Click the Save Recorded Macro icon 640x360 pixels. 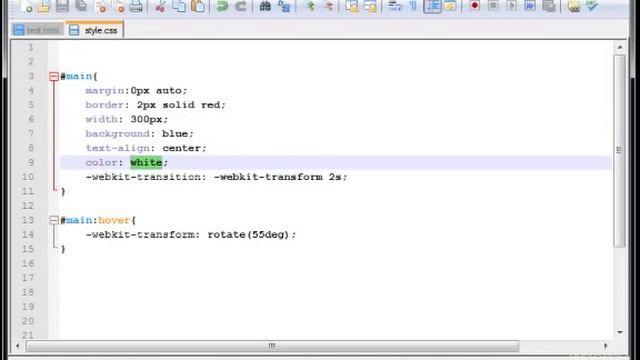tap(549, 6)
